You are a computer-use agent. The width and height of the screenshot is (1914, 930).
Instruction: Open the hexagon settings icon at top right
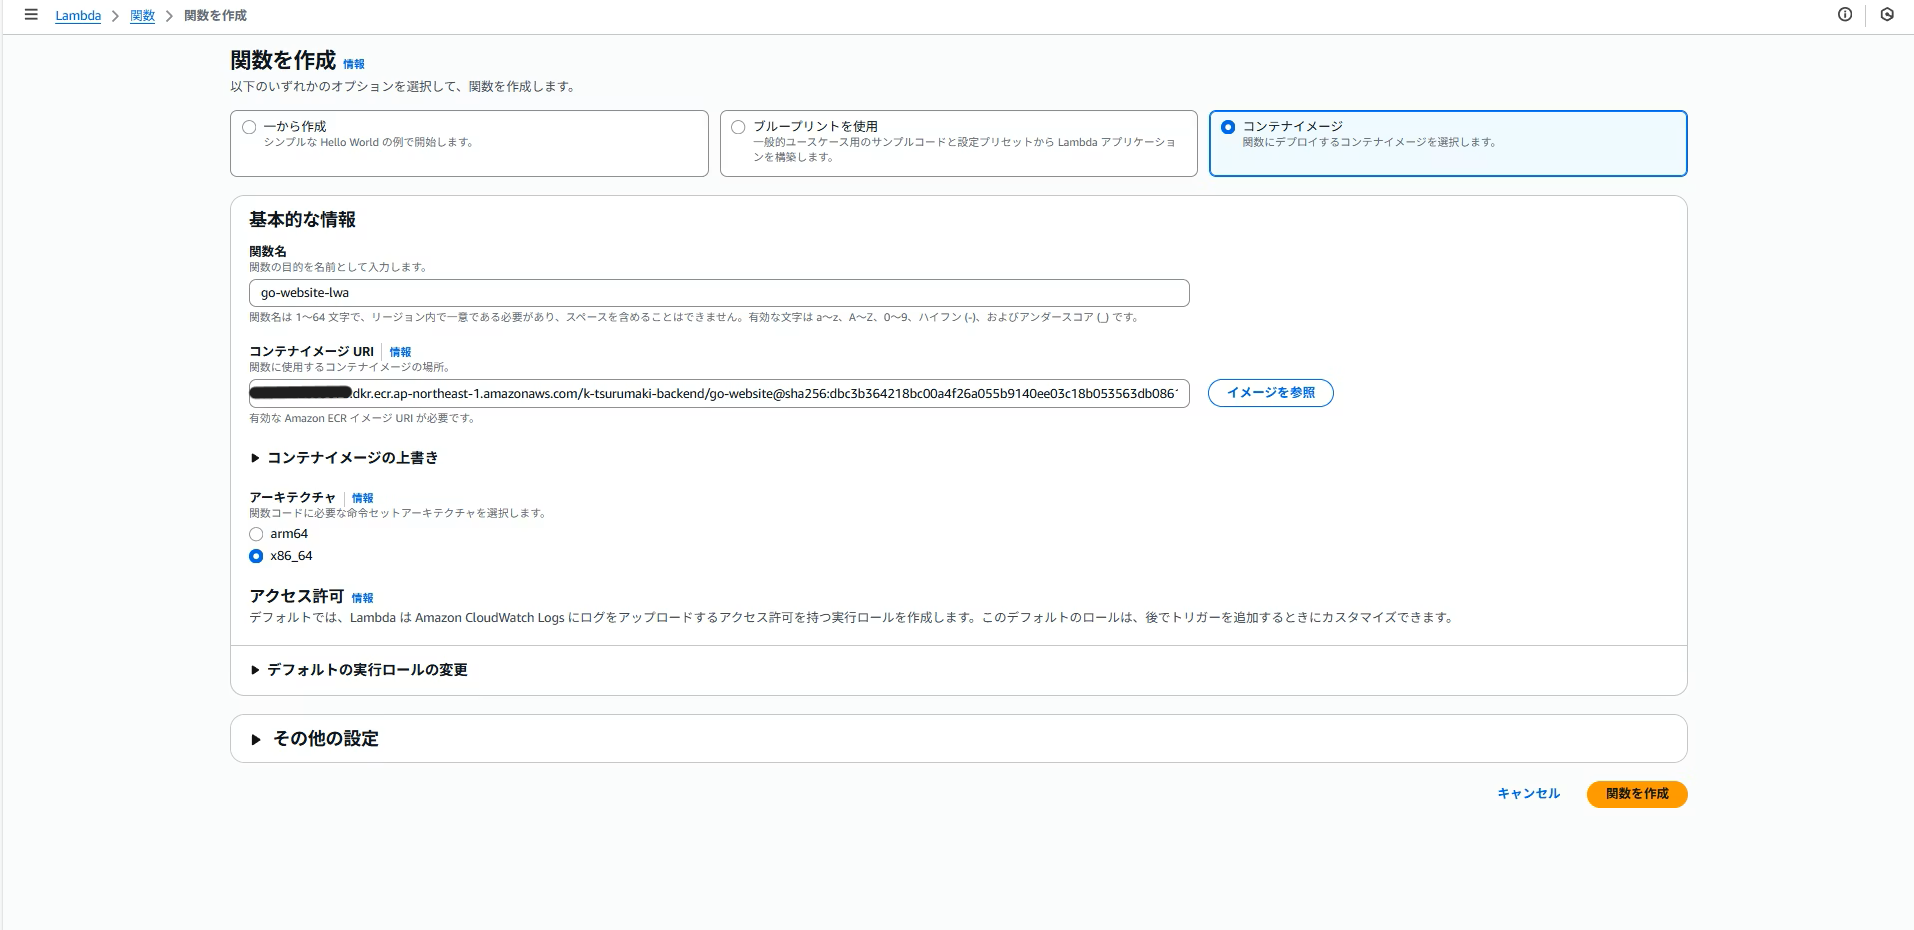(1887, 15)
